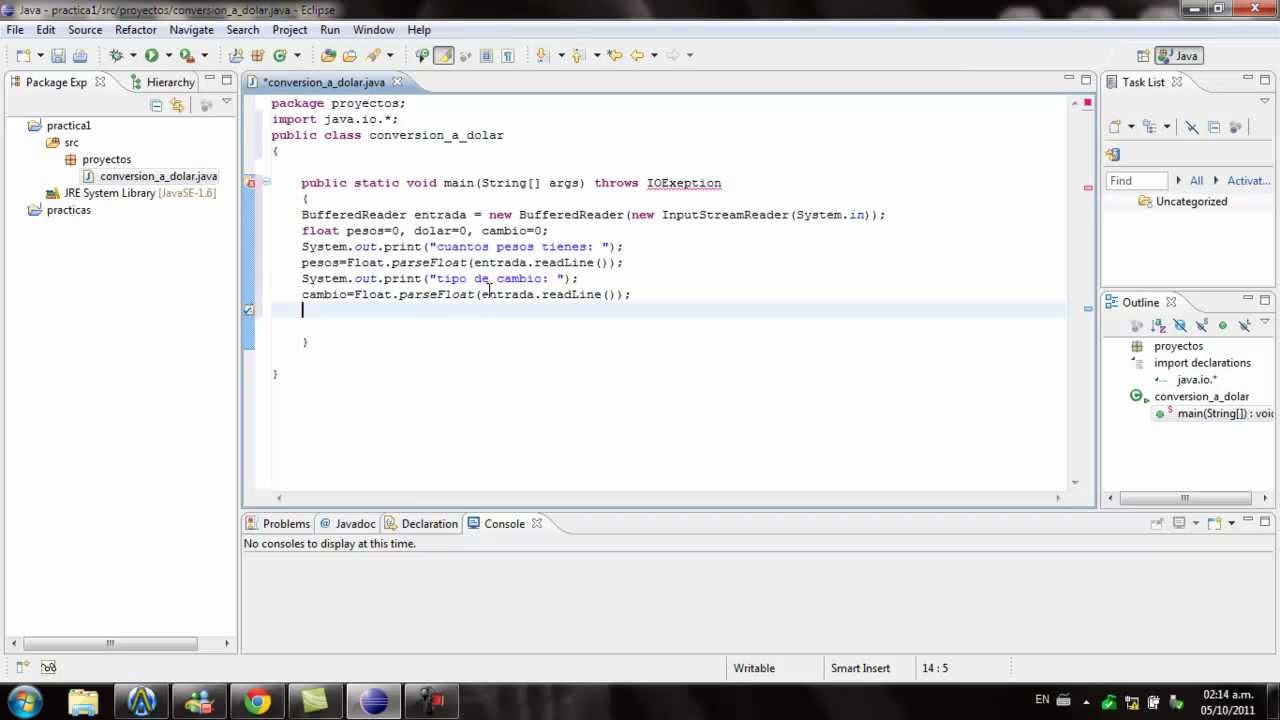Open Debug dropdown arrow

[133, 56]
